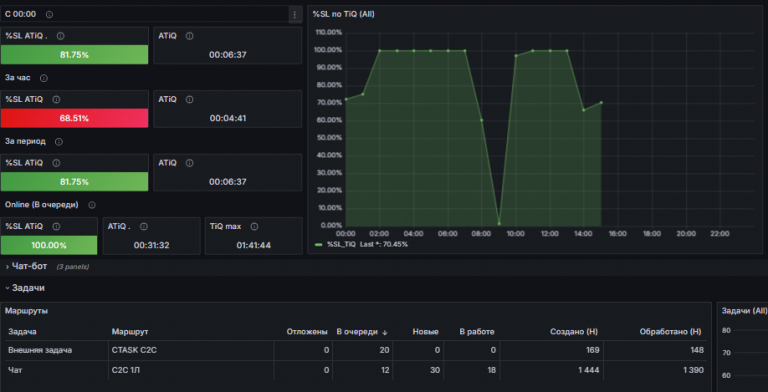This screenshot has height=392, width=768.
Task: Click the %SL по TiQ (All) panel title
Action: (x=343, y=14)
